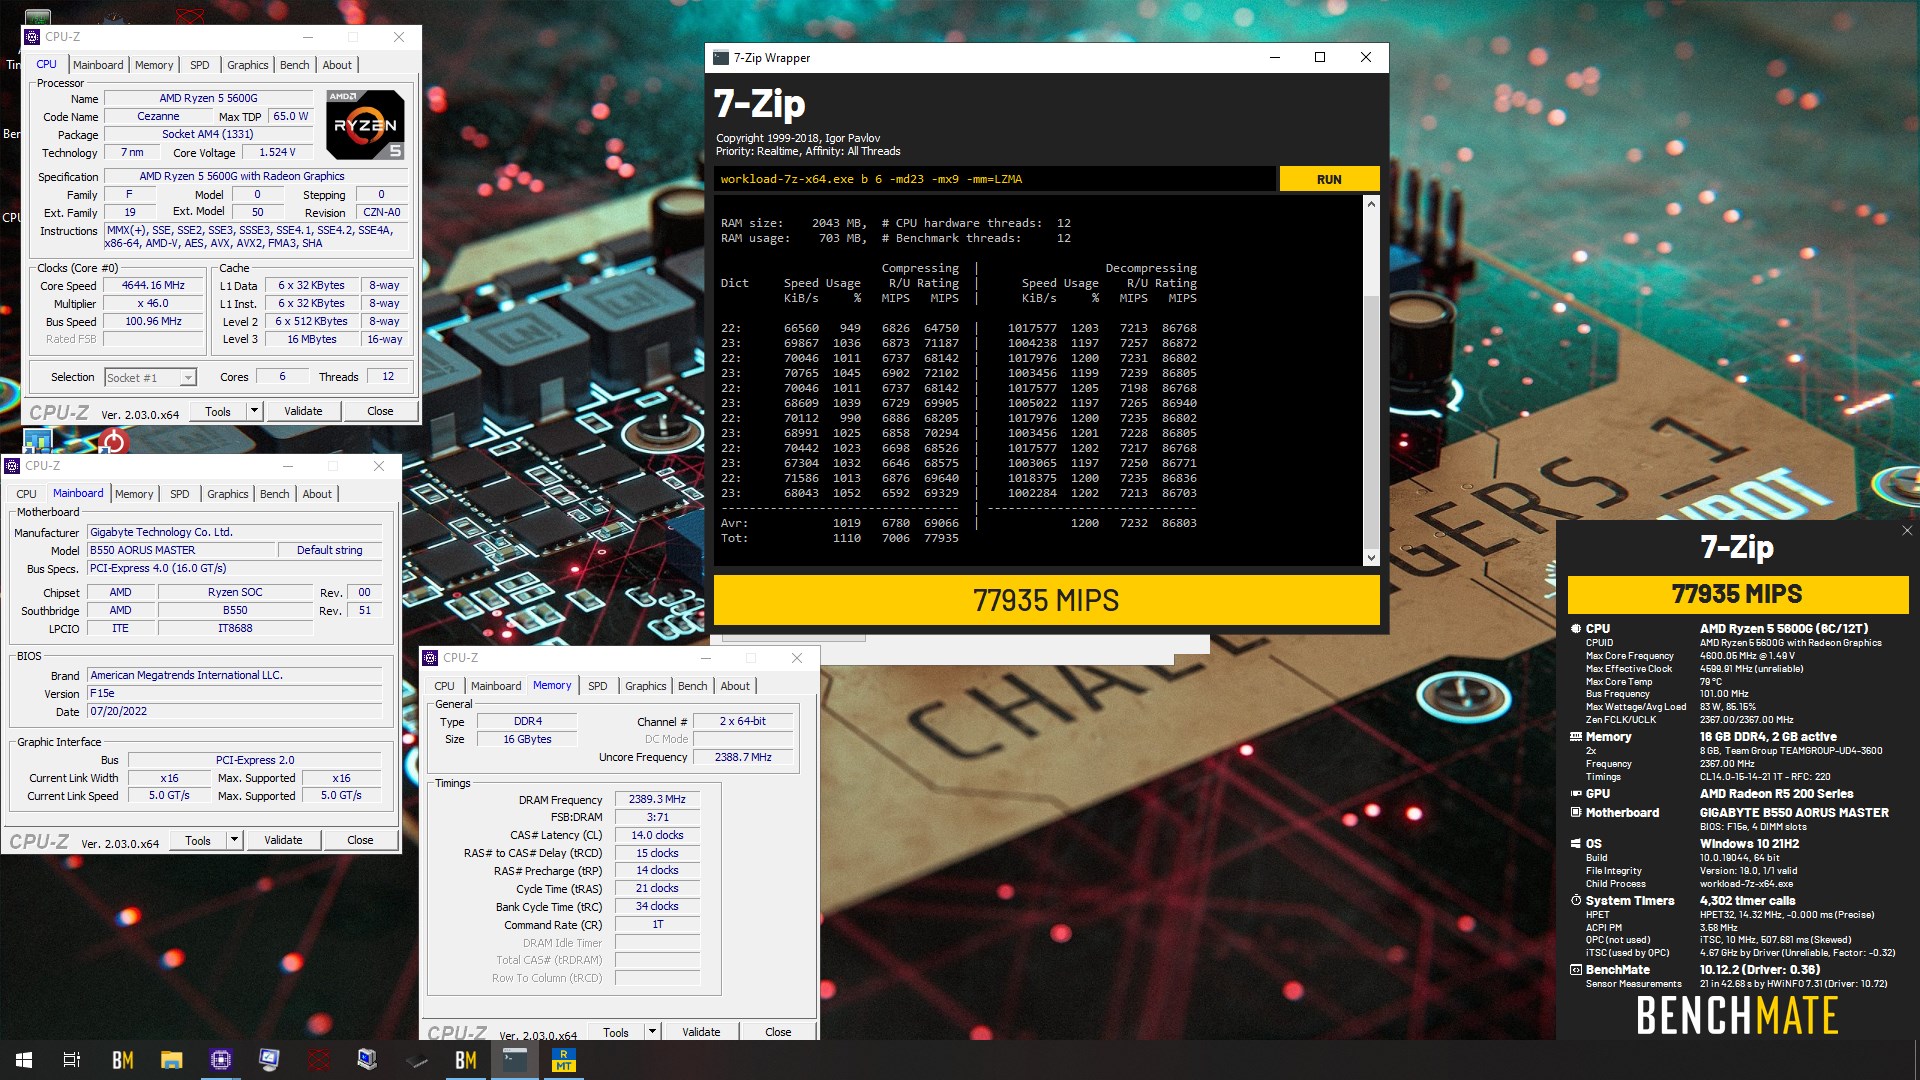Click 7-Zip output scrollbar up arrow

coord(1371,204)
